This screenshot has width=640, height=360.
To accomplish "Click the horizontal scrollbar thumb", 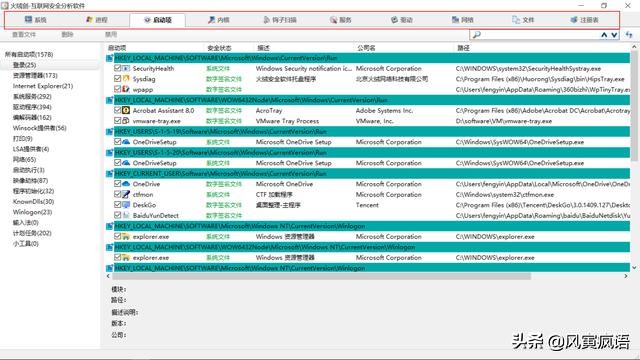I will 321,276.
